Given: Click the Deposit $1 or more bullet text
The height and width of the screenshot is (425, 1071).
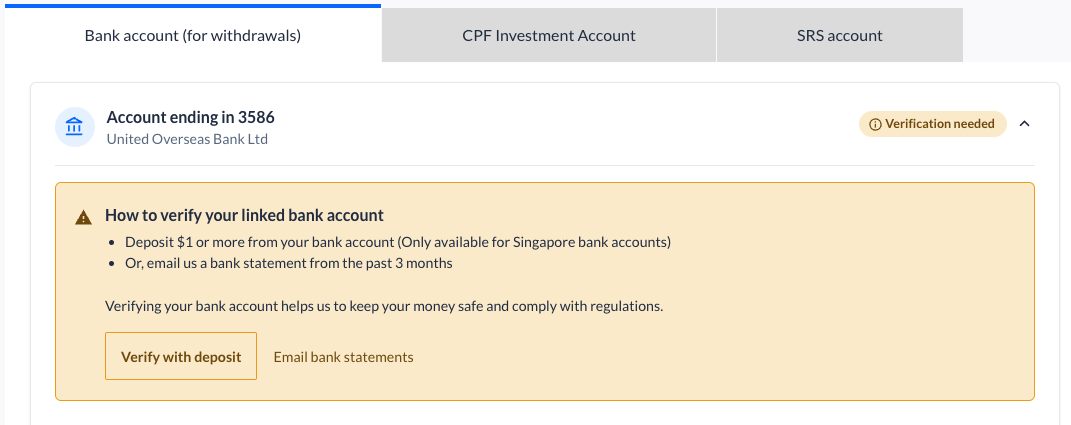Looking at the screenshot, I should (398, 243).
